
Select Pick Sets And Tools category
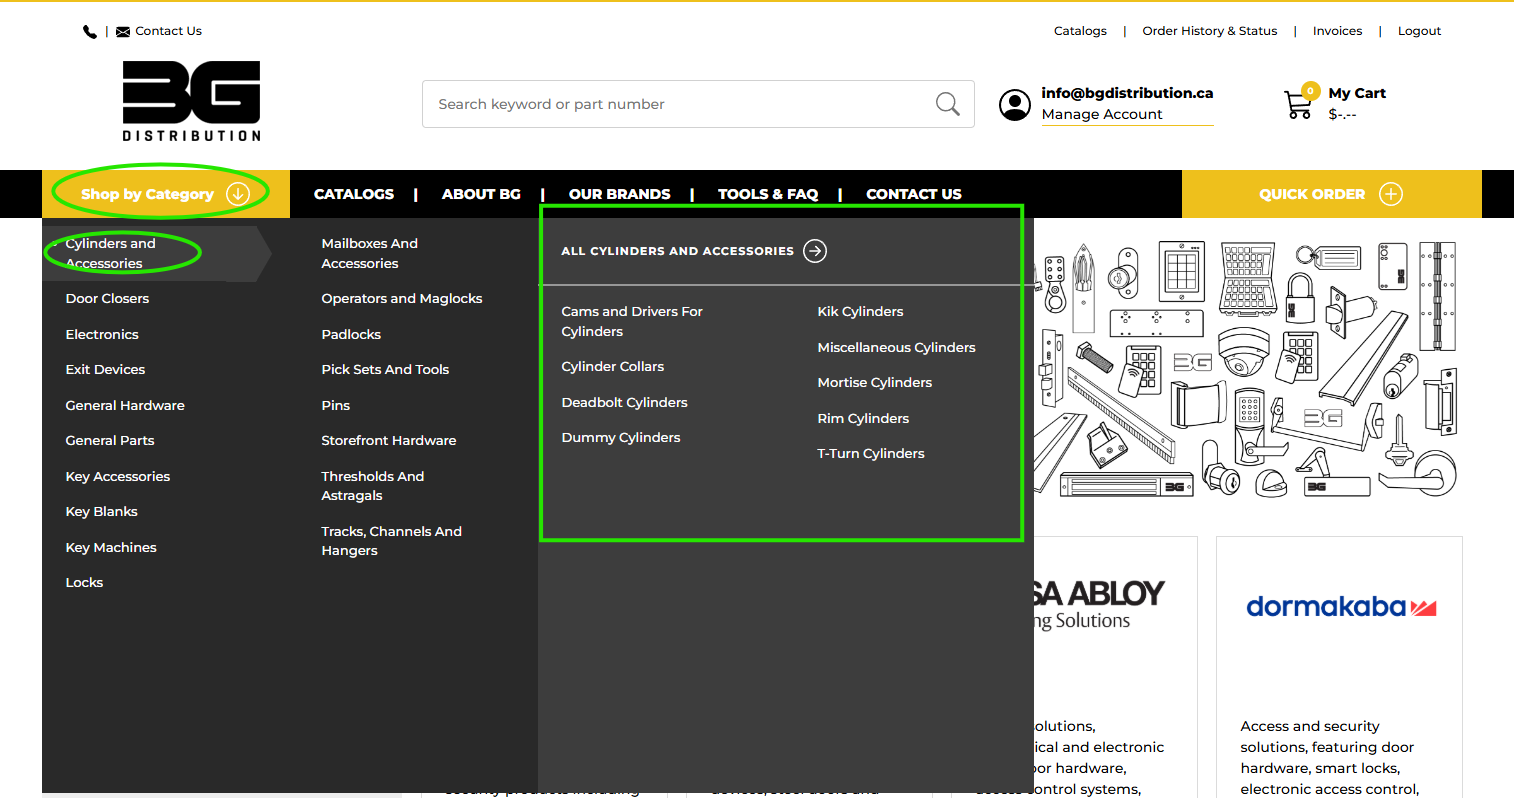coord(385,370)
